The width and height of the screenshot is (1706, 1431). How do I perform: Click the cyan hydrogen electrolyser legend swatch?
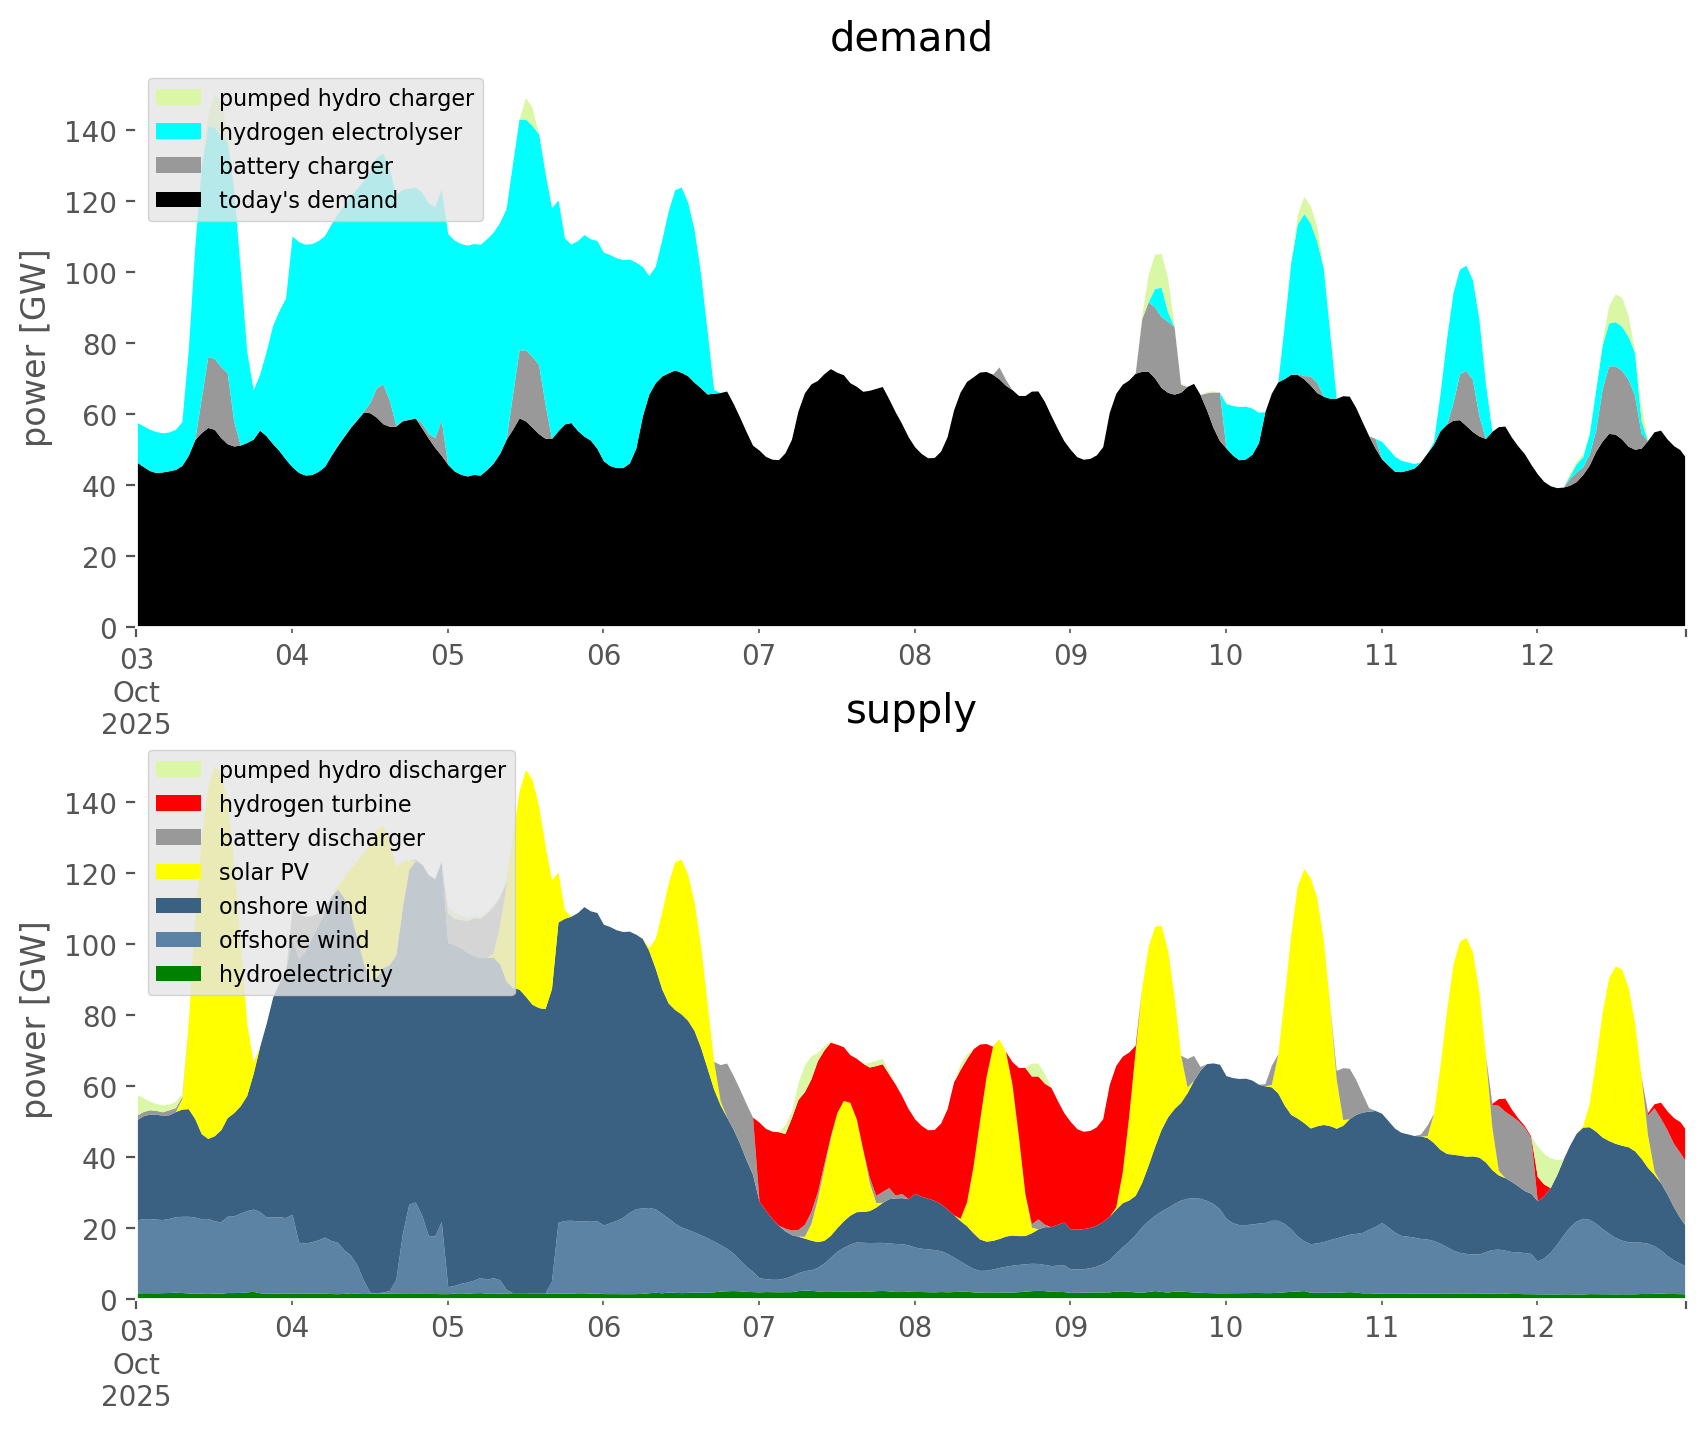[x=179, y=132]
